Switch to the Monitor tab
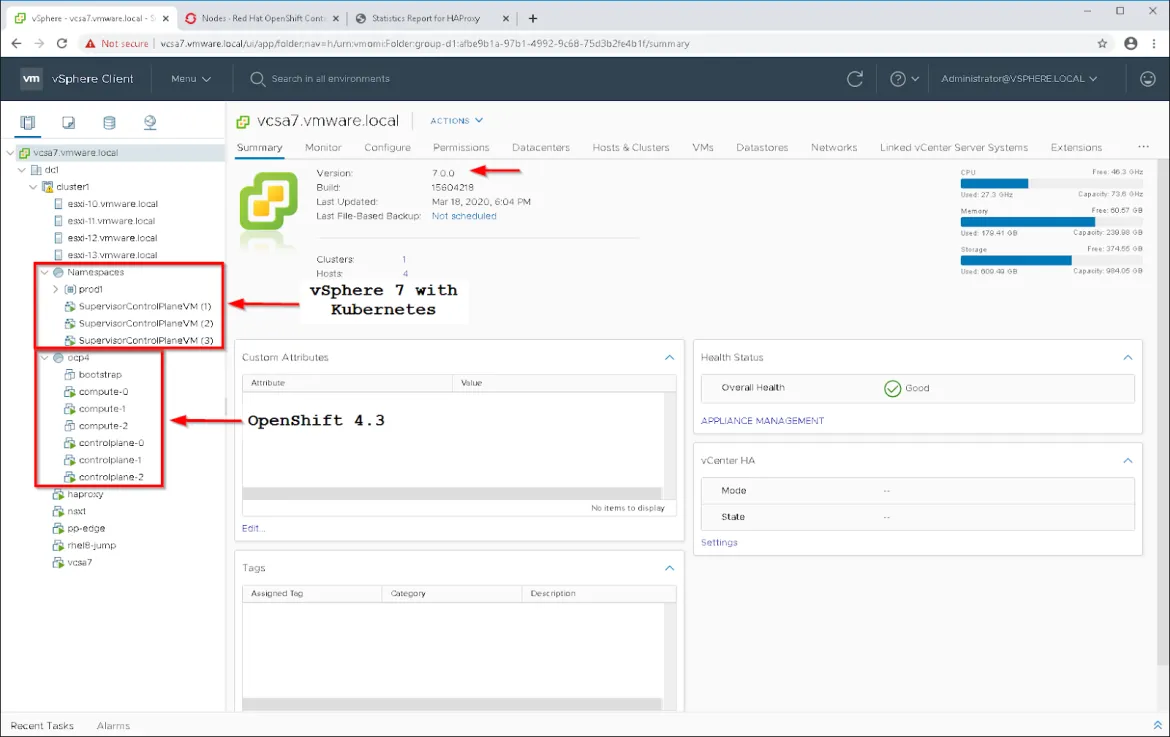 pos(322,147)
